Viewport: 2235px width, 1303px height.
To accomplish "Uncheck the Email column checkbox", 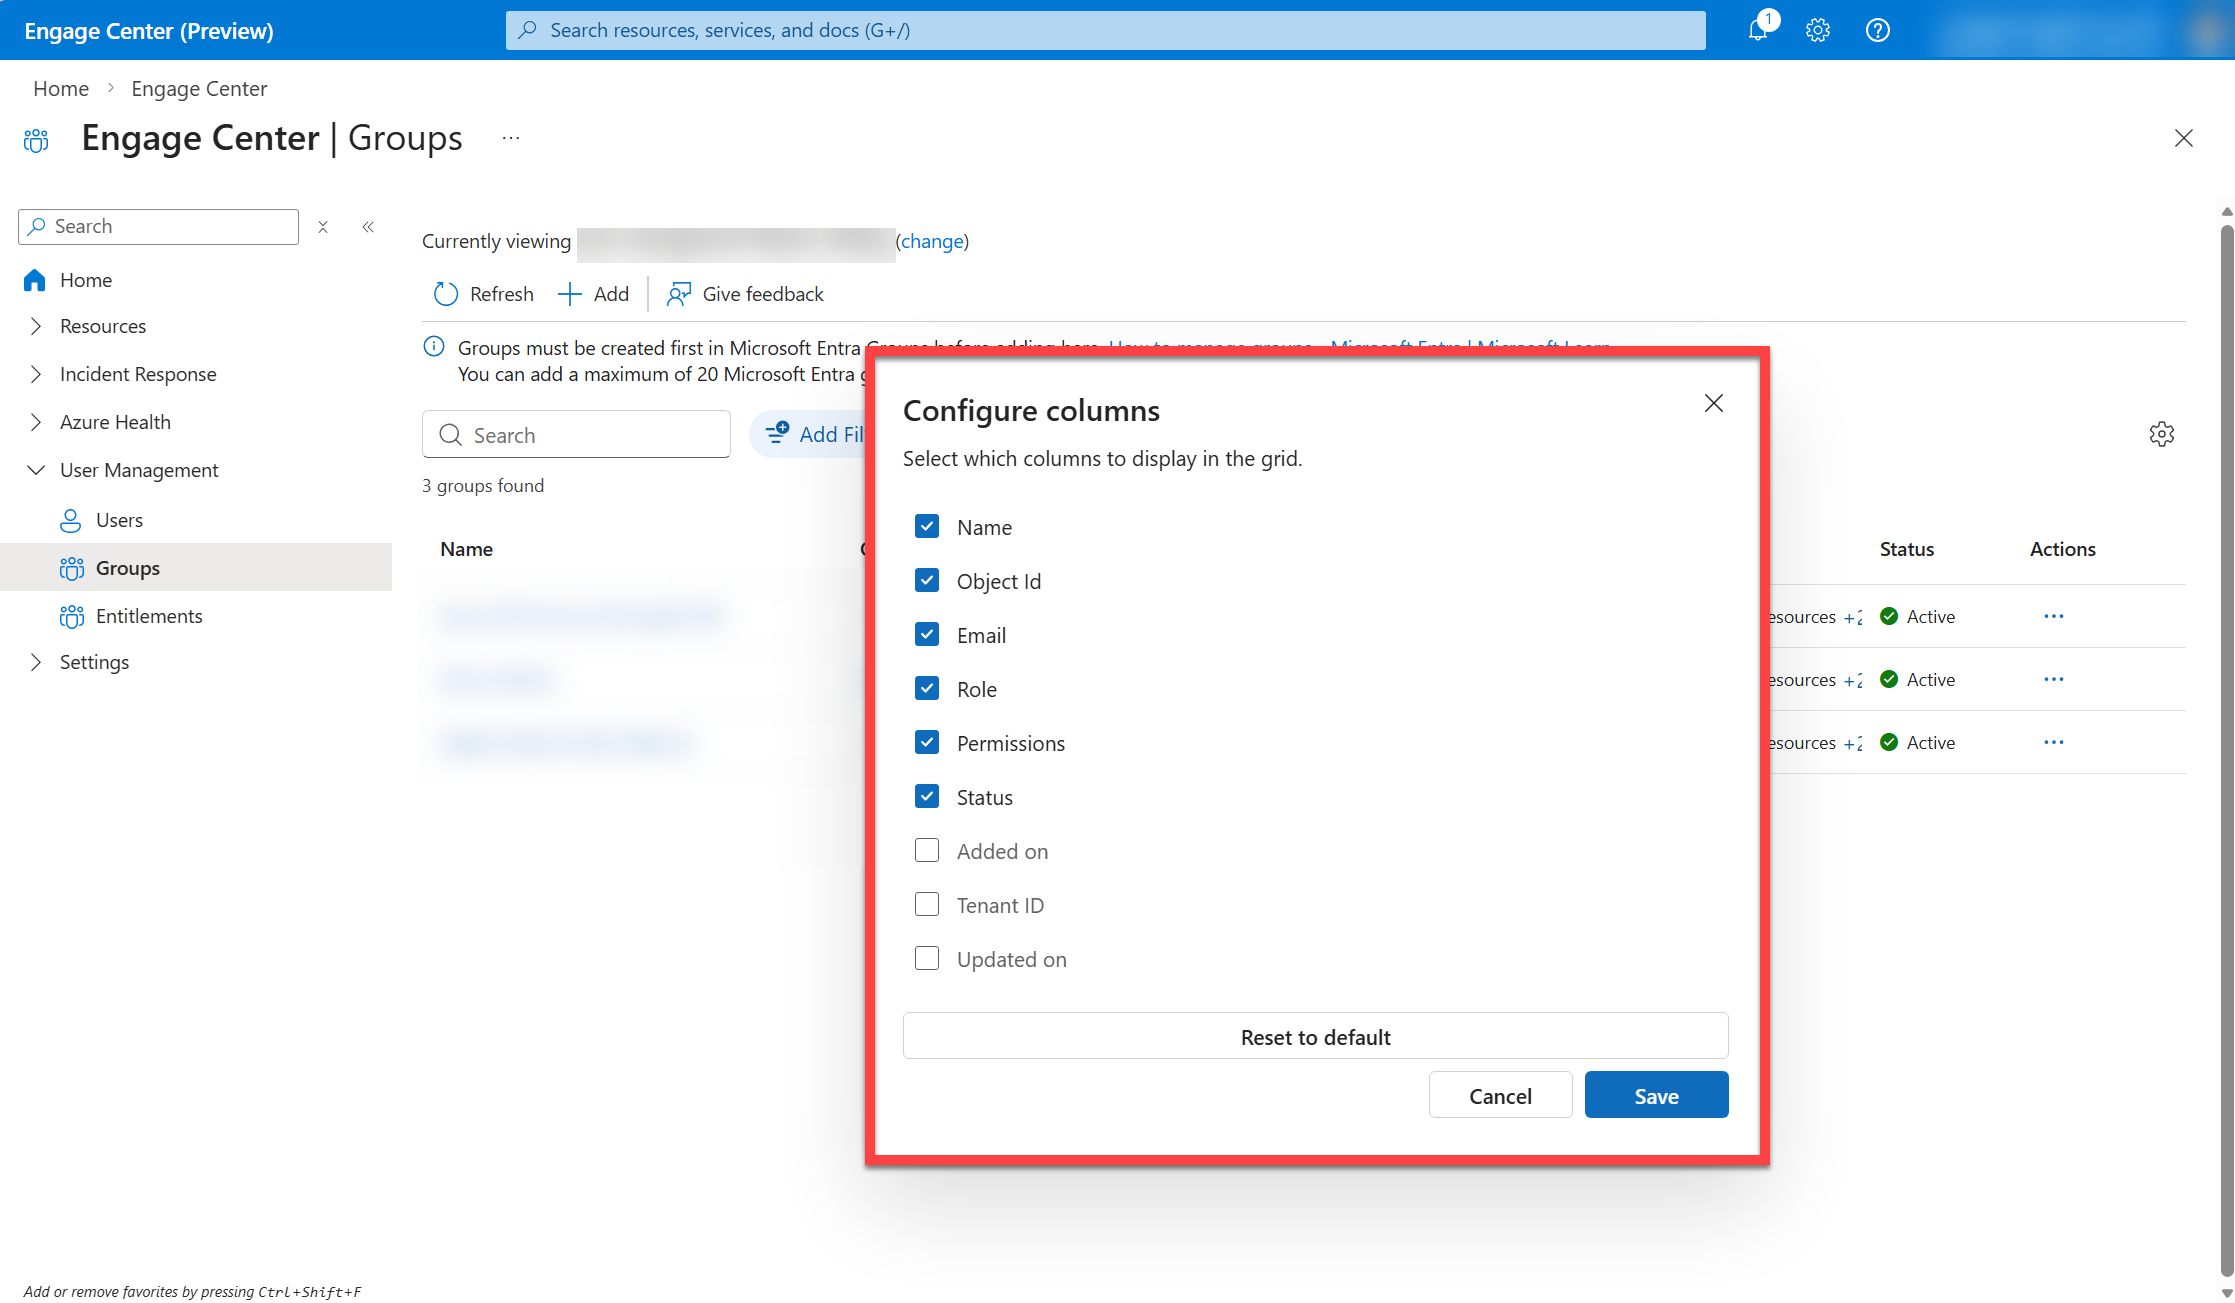I will pyautogui.click(x=927, y=634).
